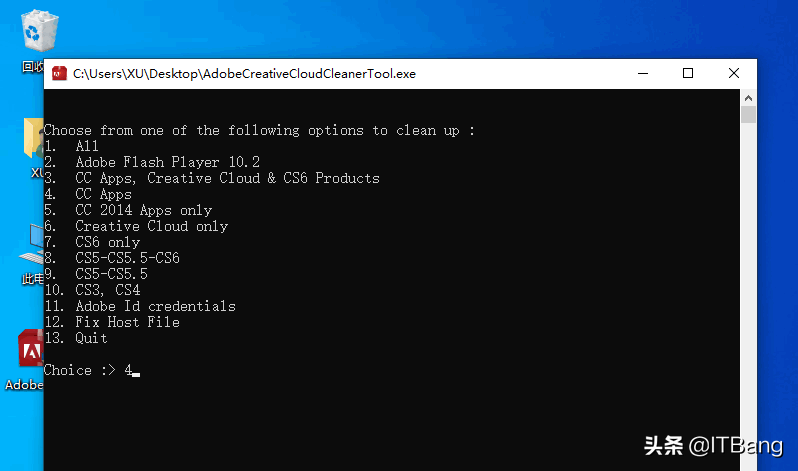Click the 'Choice :>' prompt input line
The image size is (798, 471).
92,370
